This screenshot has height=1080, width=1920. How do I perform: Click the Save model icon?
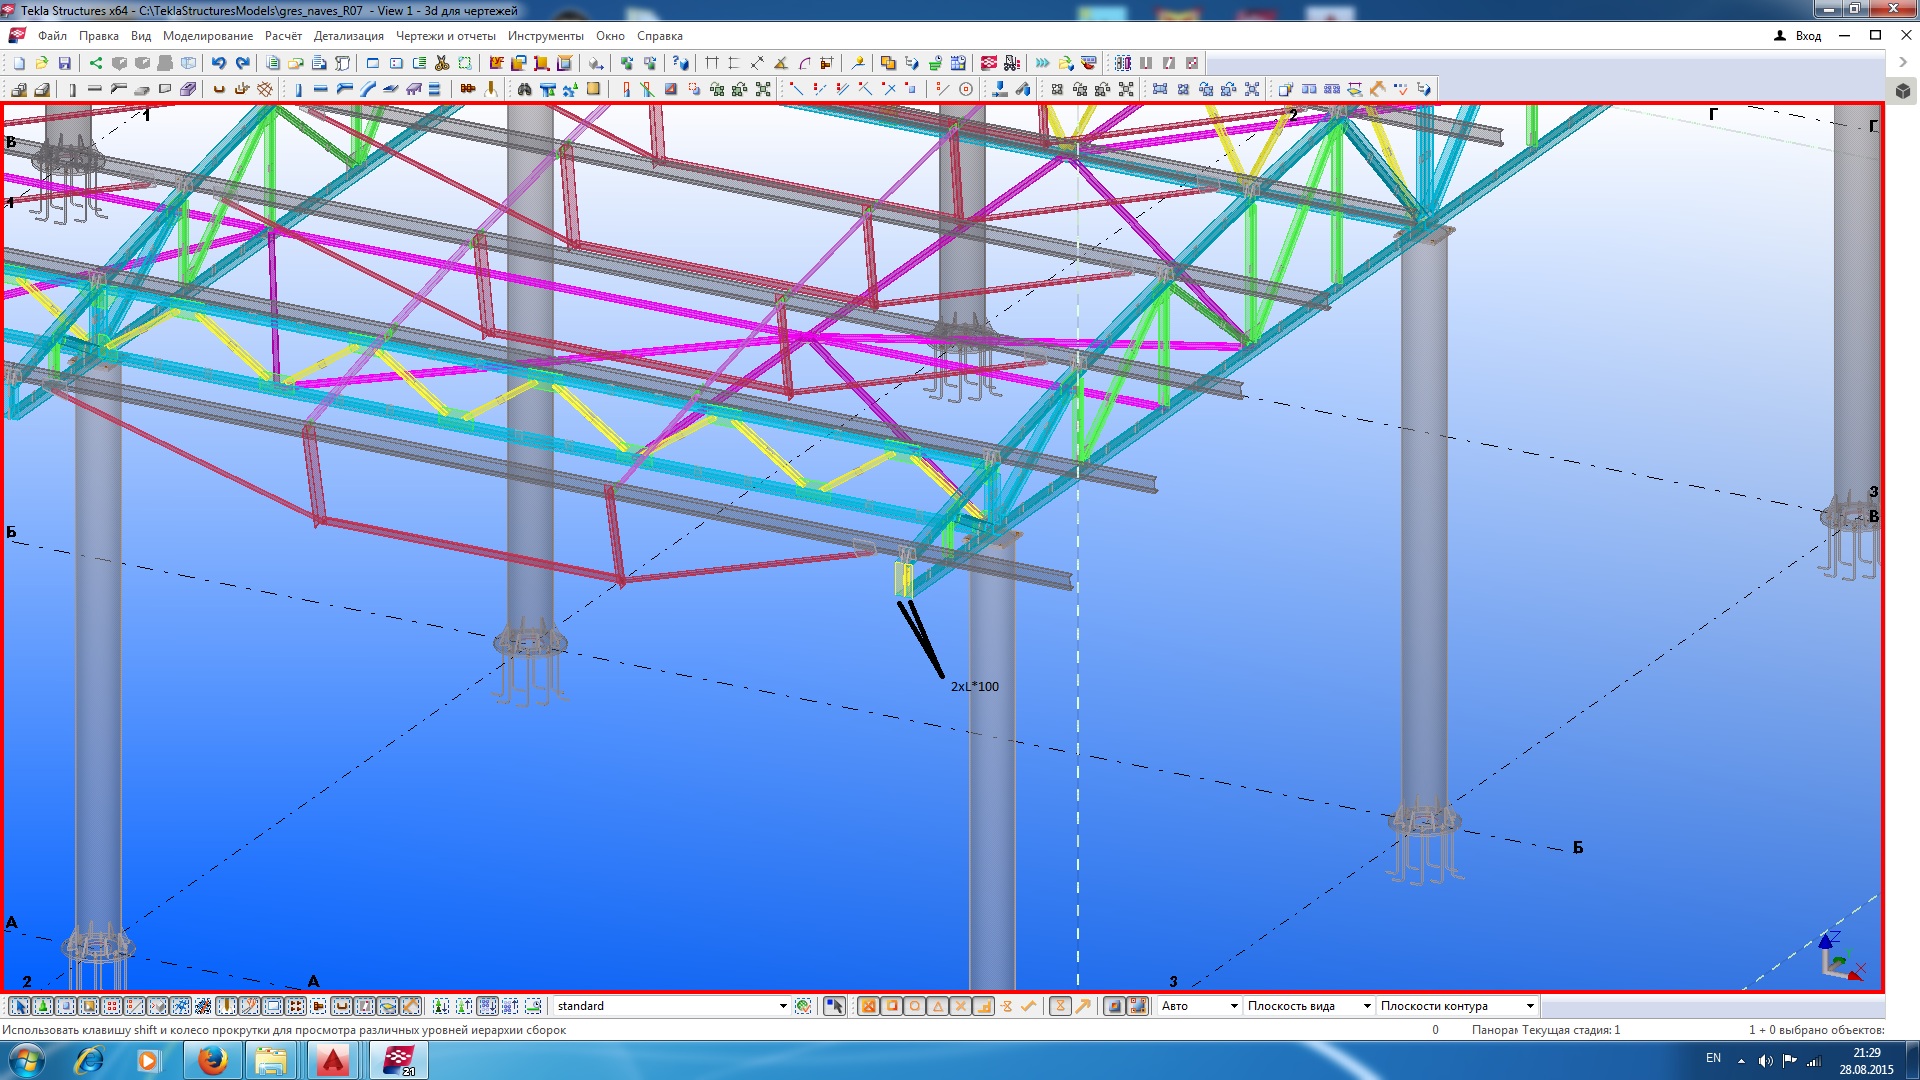[x=65, y=63]
